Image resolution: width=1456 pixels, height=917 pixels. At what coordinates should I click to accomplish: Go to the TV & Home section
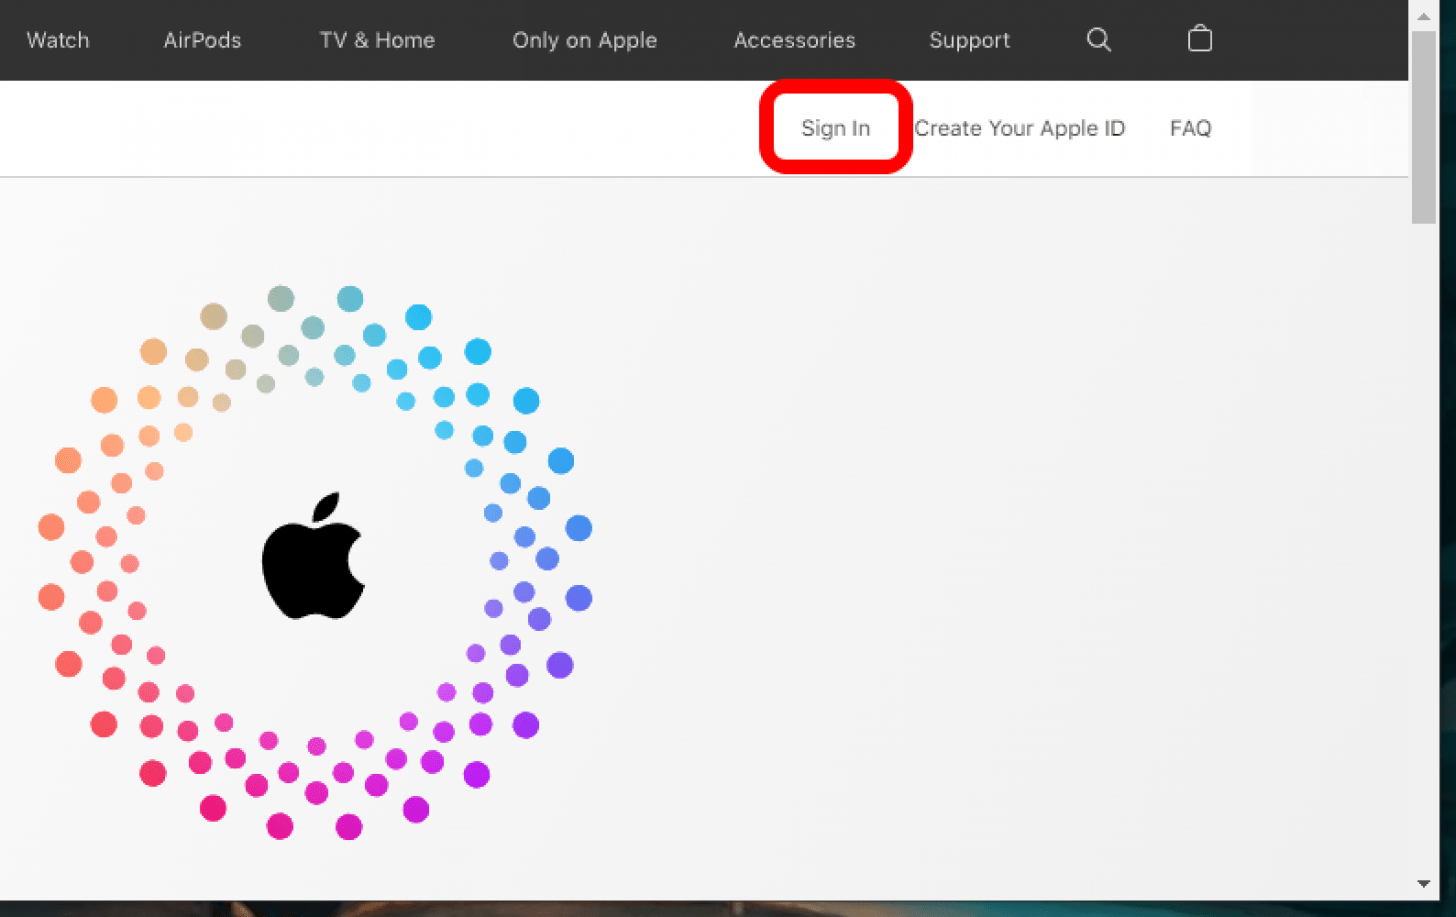point(377,40)
